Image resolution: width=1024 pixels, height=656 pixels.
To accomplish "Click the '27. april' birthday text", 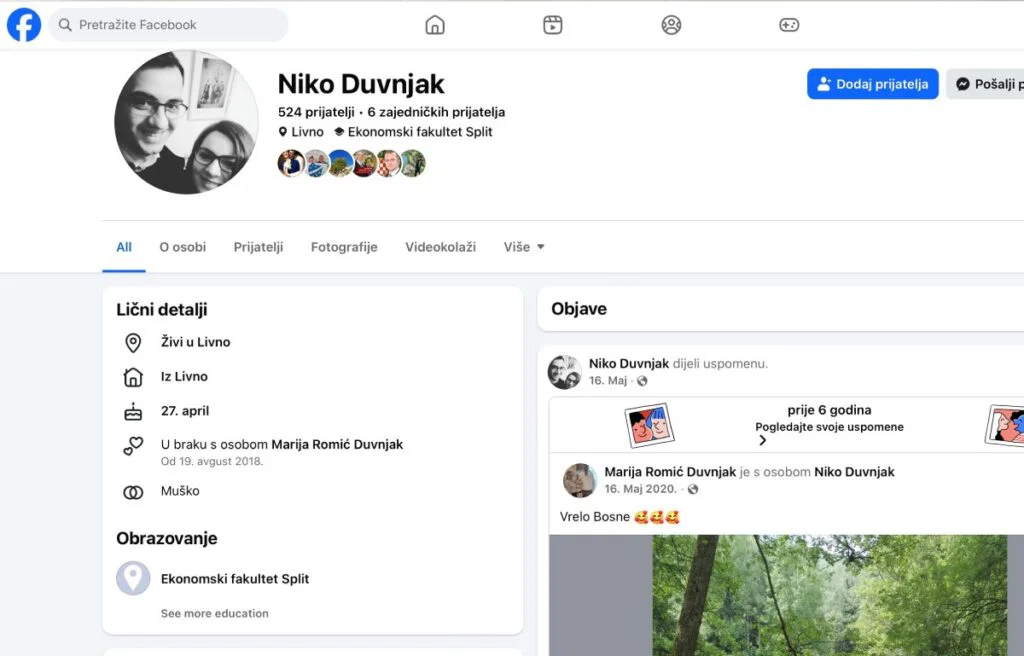I will tap(185, 411).
